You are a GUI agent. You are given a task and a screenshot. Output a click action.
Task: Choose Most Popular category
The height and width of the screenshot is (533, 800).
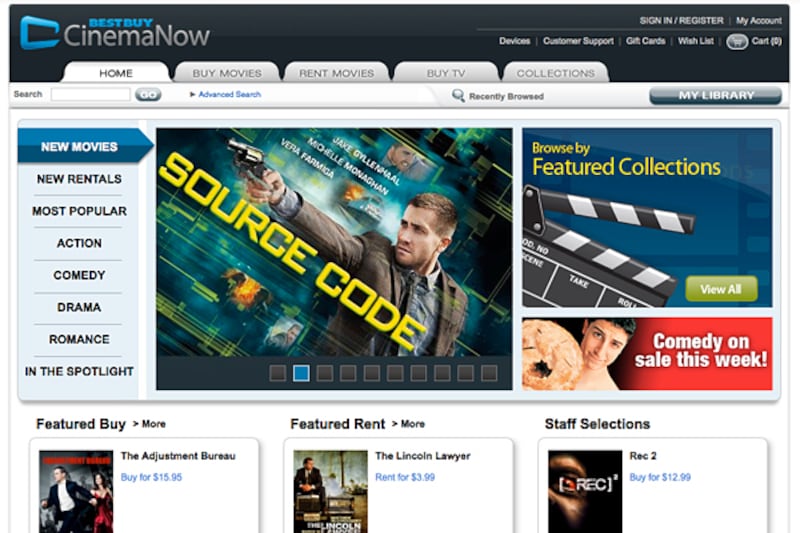point(79,211)
